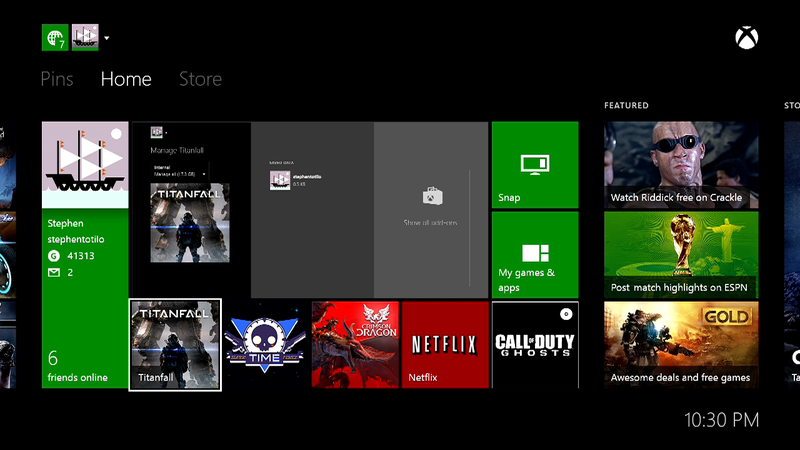Open the large ship profile picture tile
Viewport: 800px width, 450px height.
click(85, 165)
